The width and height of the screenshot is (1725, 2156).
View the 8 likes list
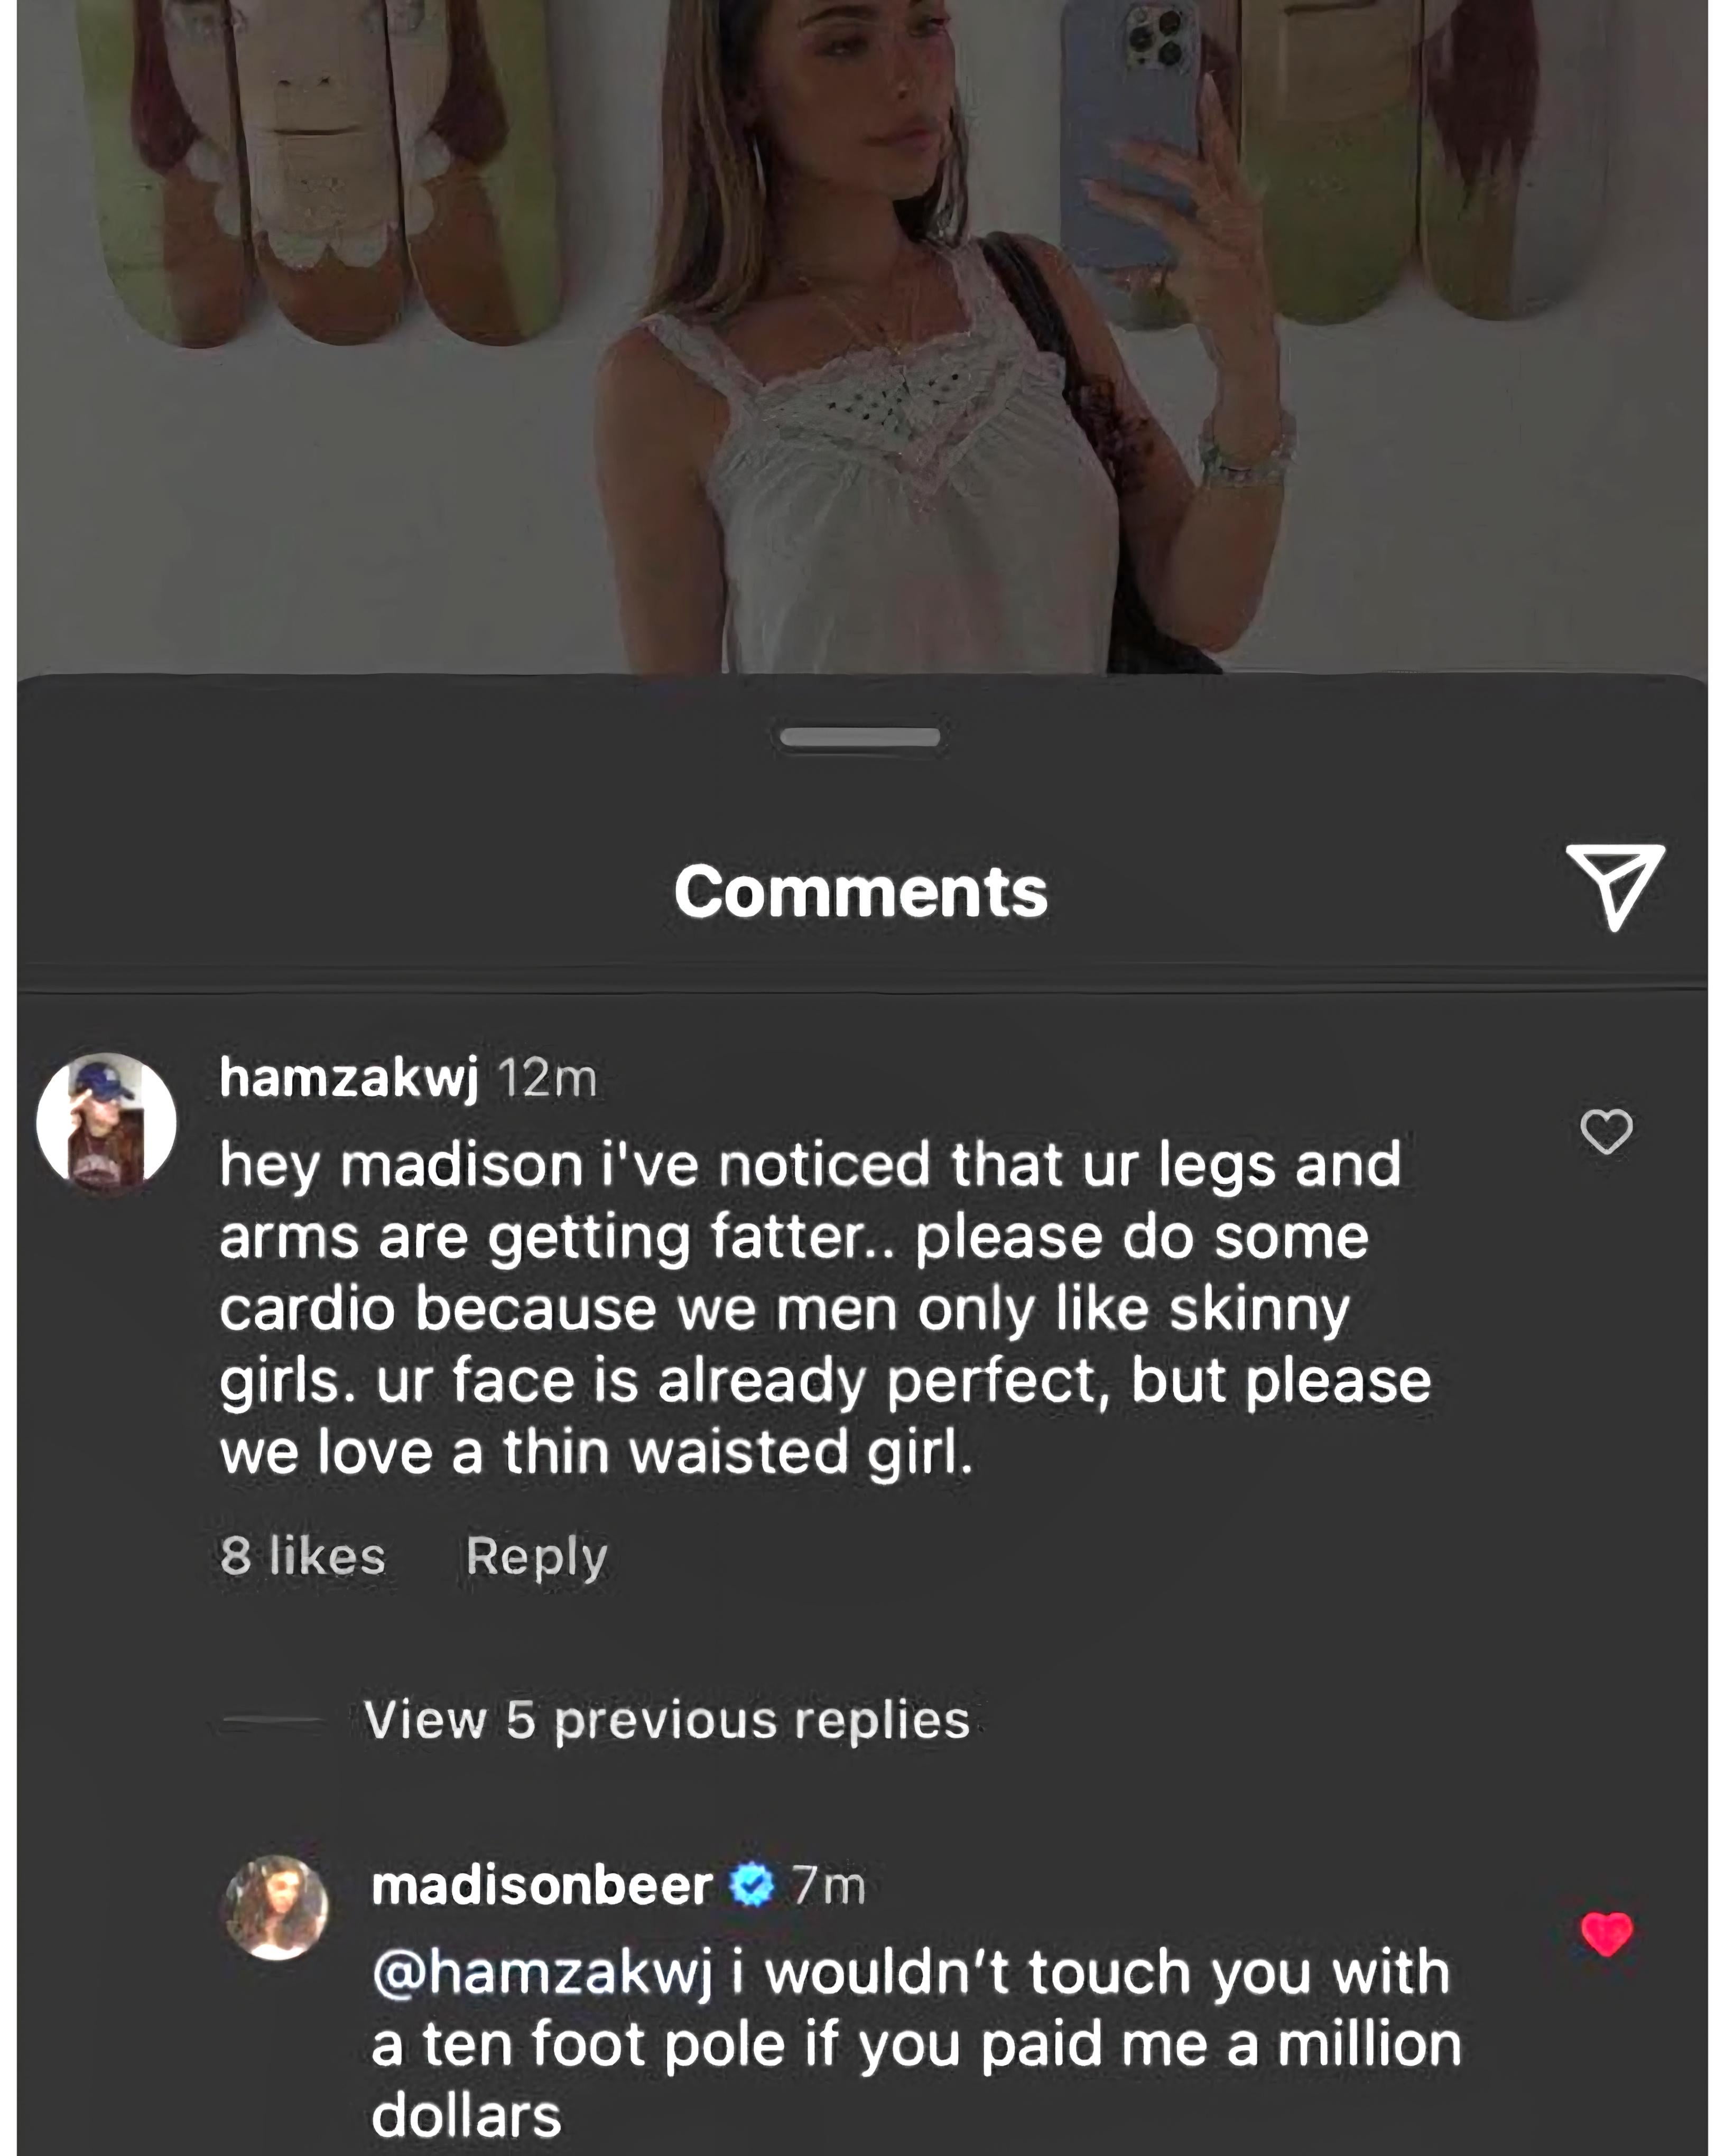pyautogui.click(x=303, y=1556)
